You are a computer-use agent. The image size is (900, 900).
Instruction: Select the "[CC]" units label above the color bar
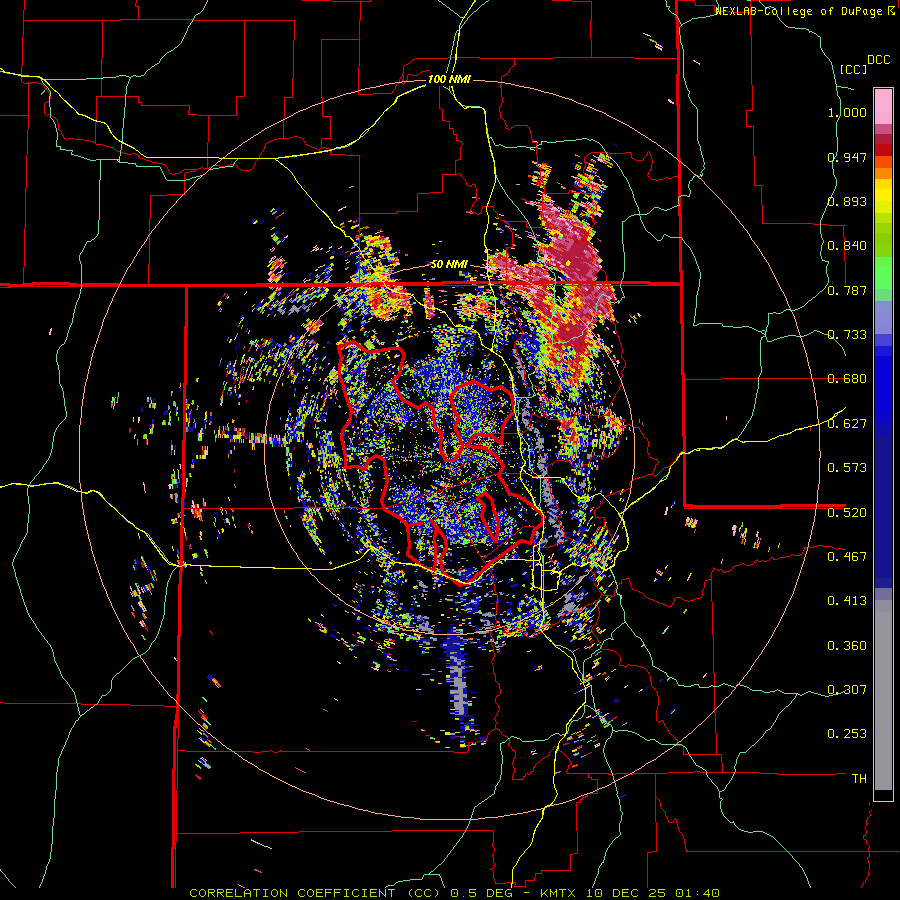(853, 69)
